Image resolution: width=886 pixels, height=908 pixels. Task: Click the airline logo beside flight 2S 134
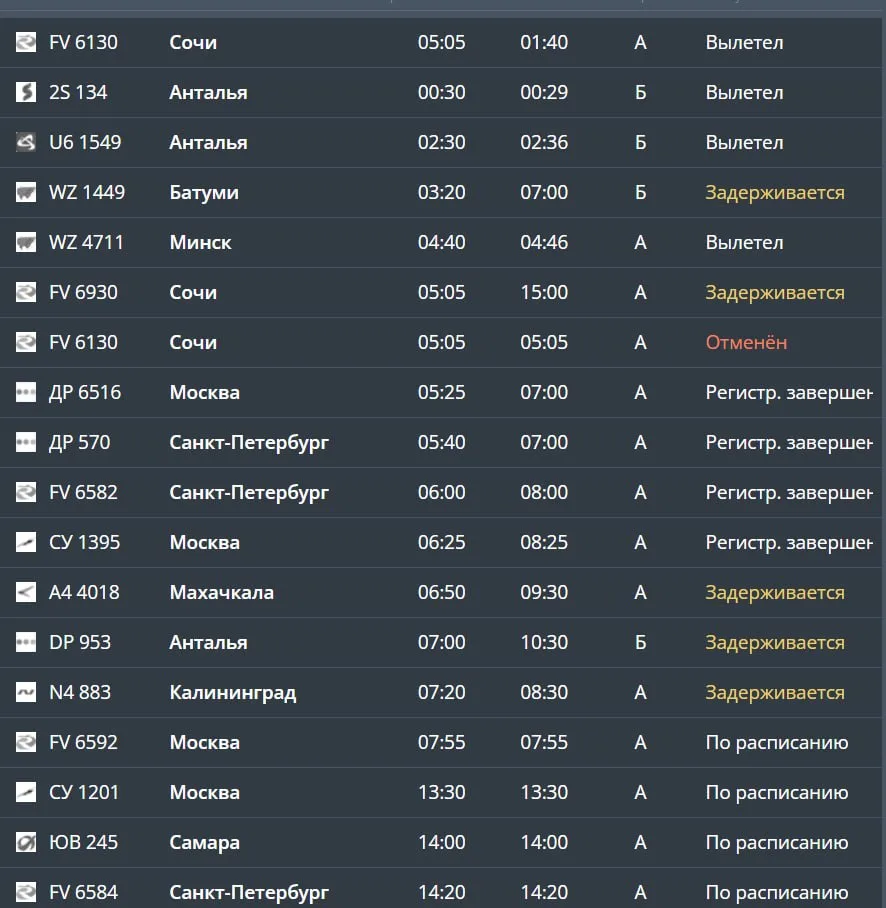tap(25, 92)
